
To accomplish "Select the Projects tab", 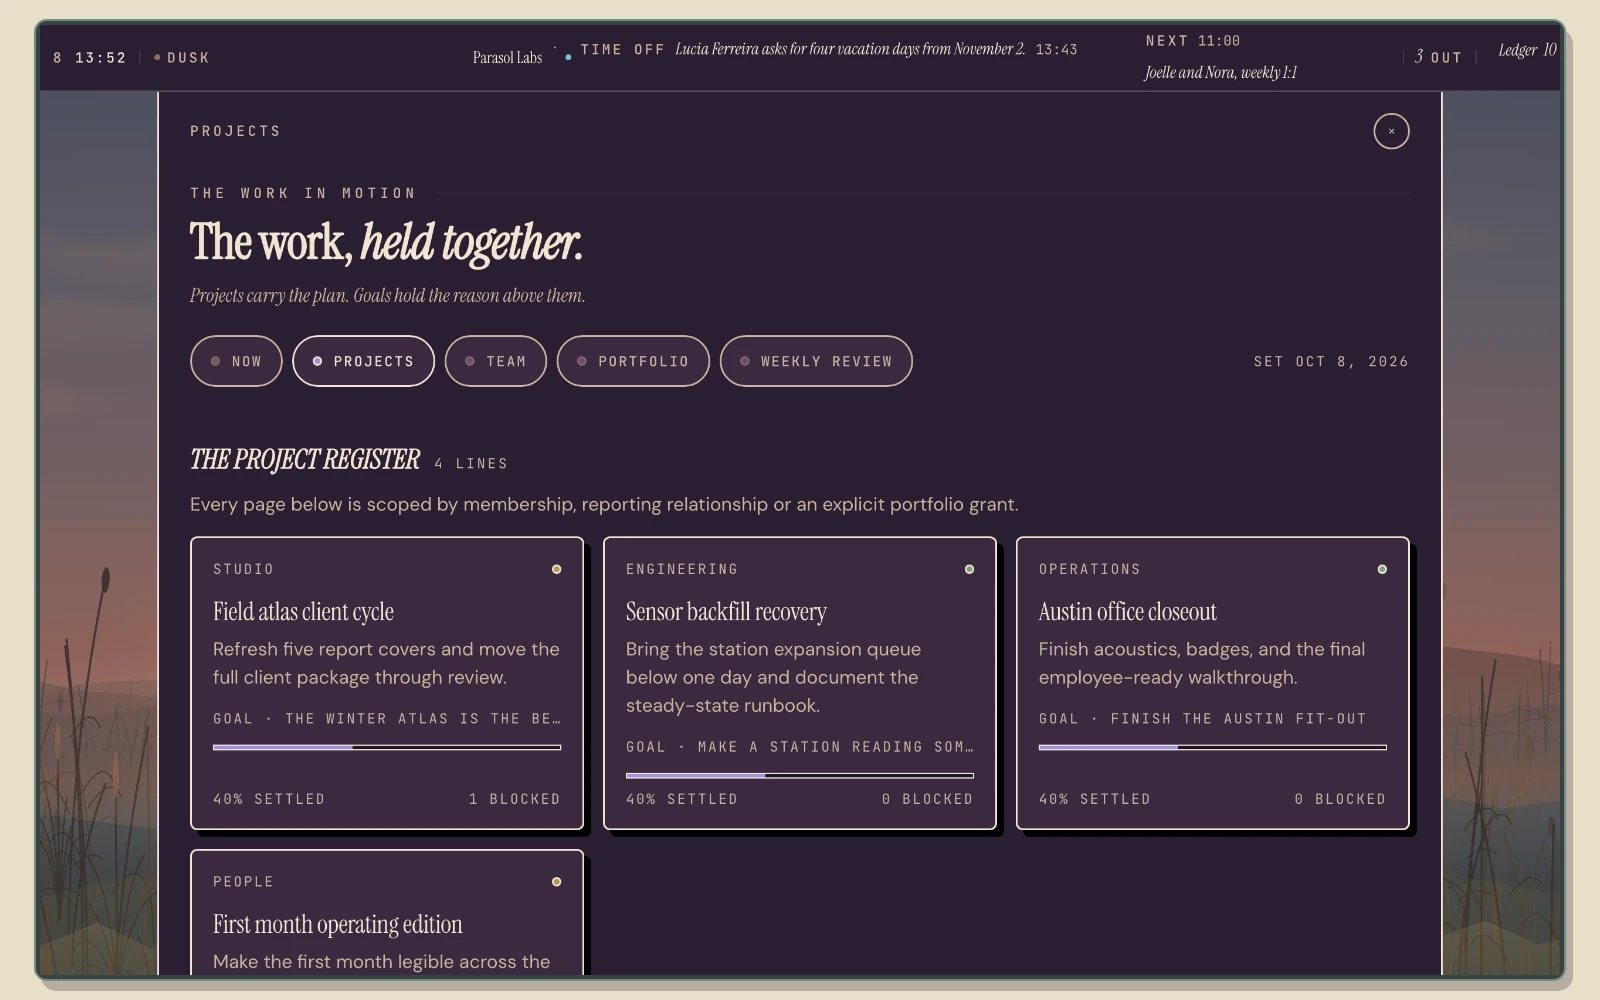I will point(363,361).
